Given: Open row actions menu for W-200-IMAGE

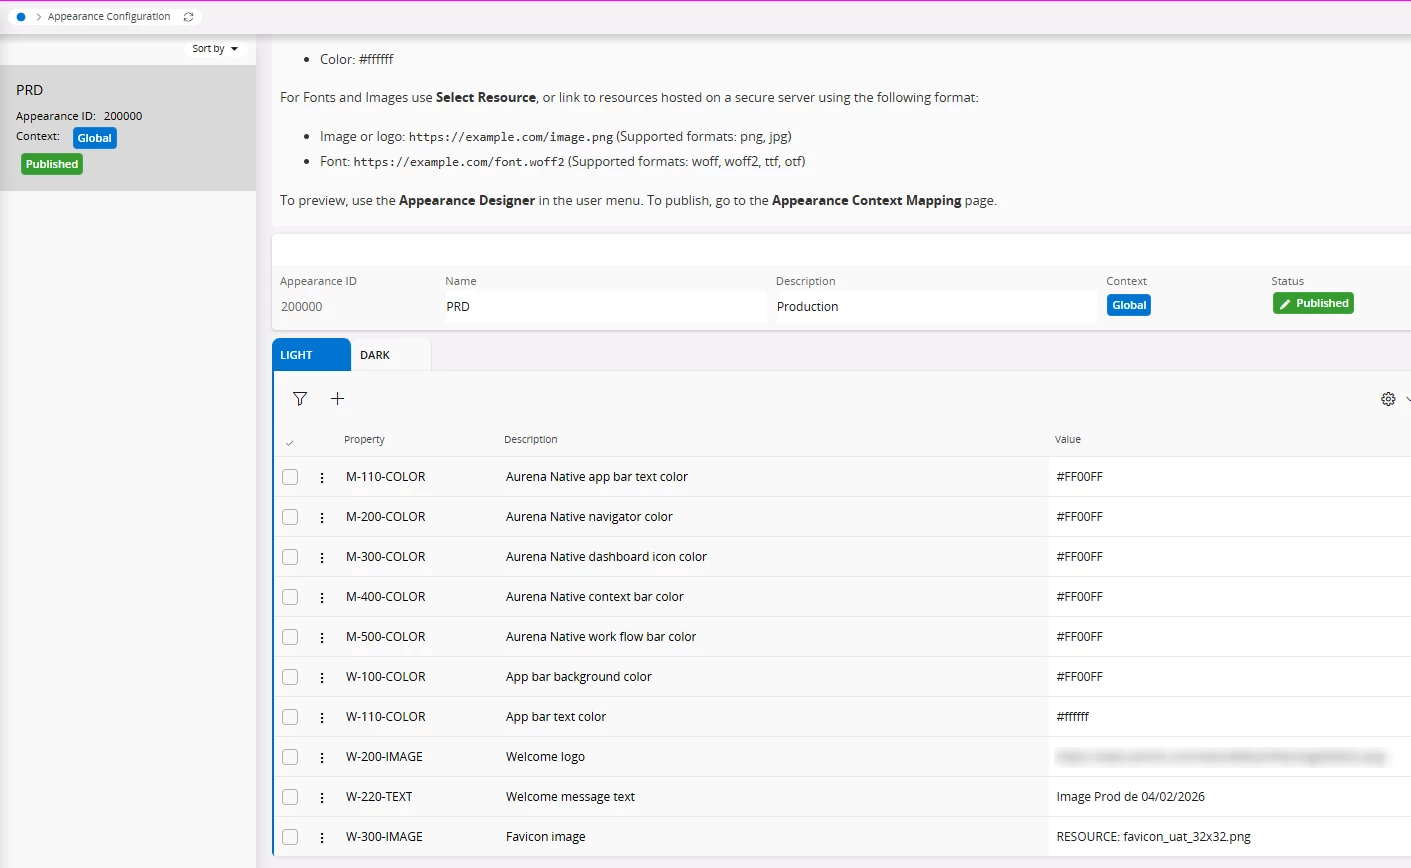Looking at the screenshot, I should pos(322,758).
